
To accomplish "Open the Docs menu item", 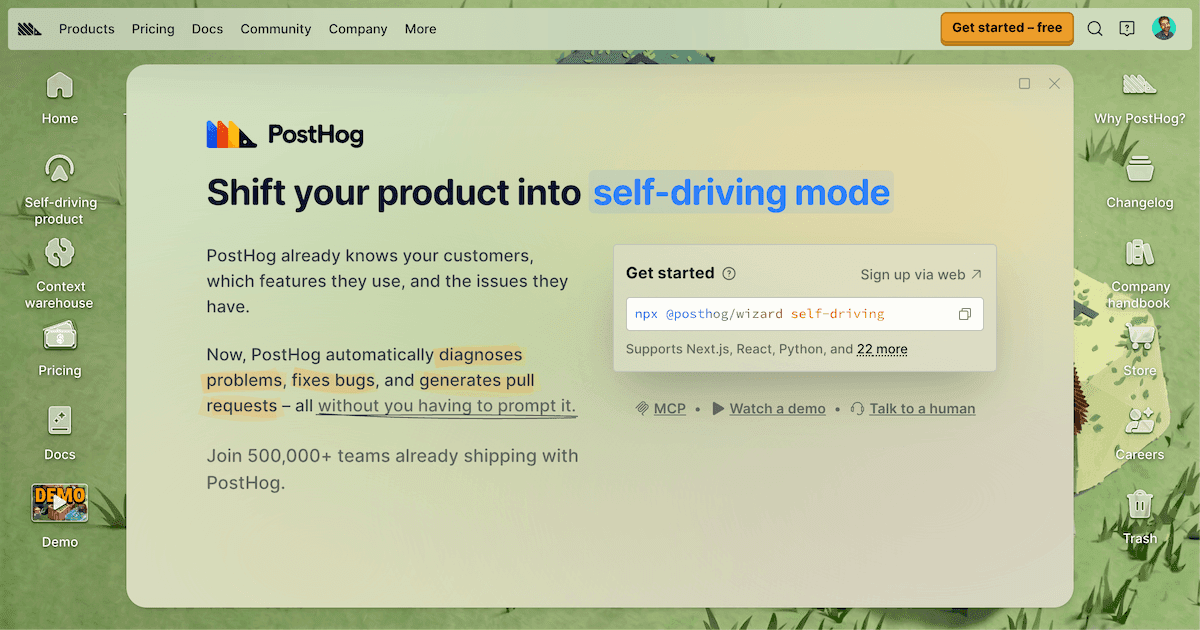I will coord(207,29).
